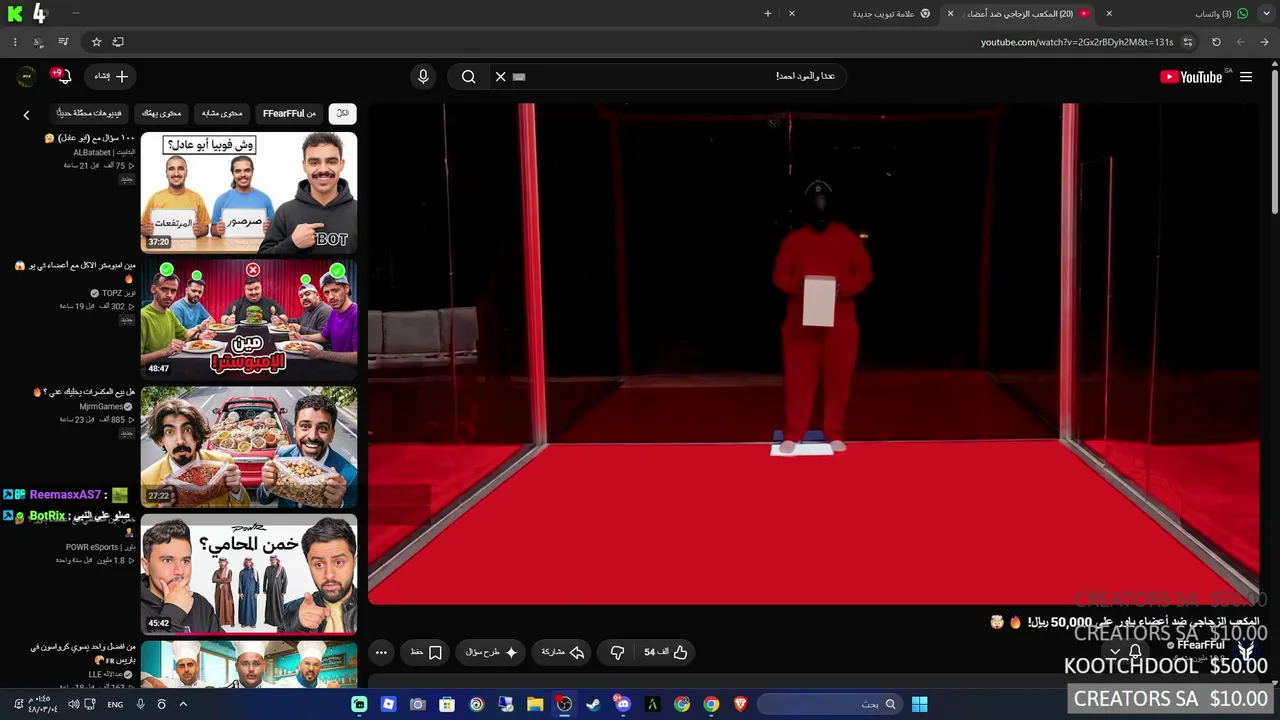Bookmark this page with the star icon

[96, 42]
